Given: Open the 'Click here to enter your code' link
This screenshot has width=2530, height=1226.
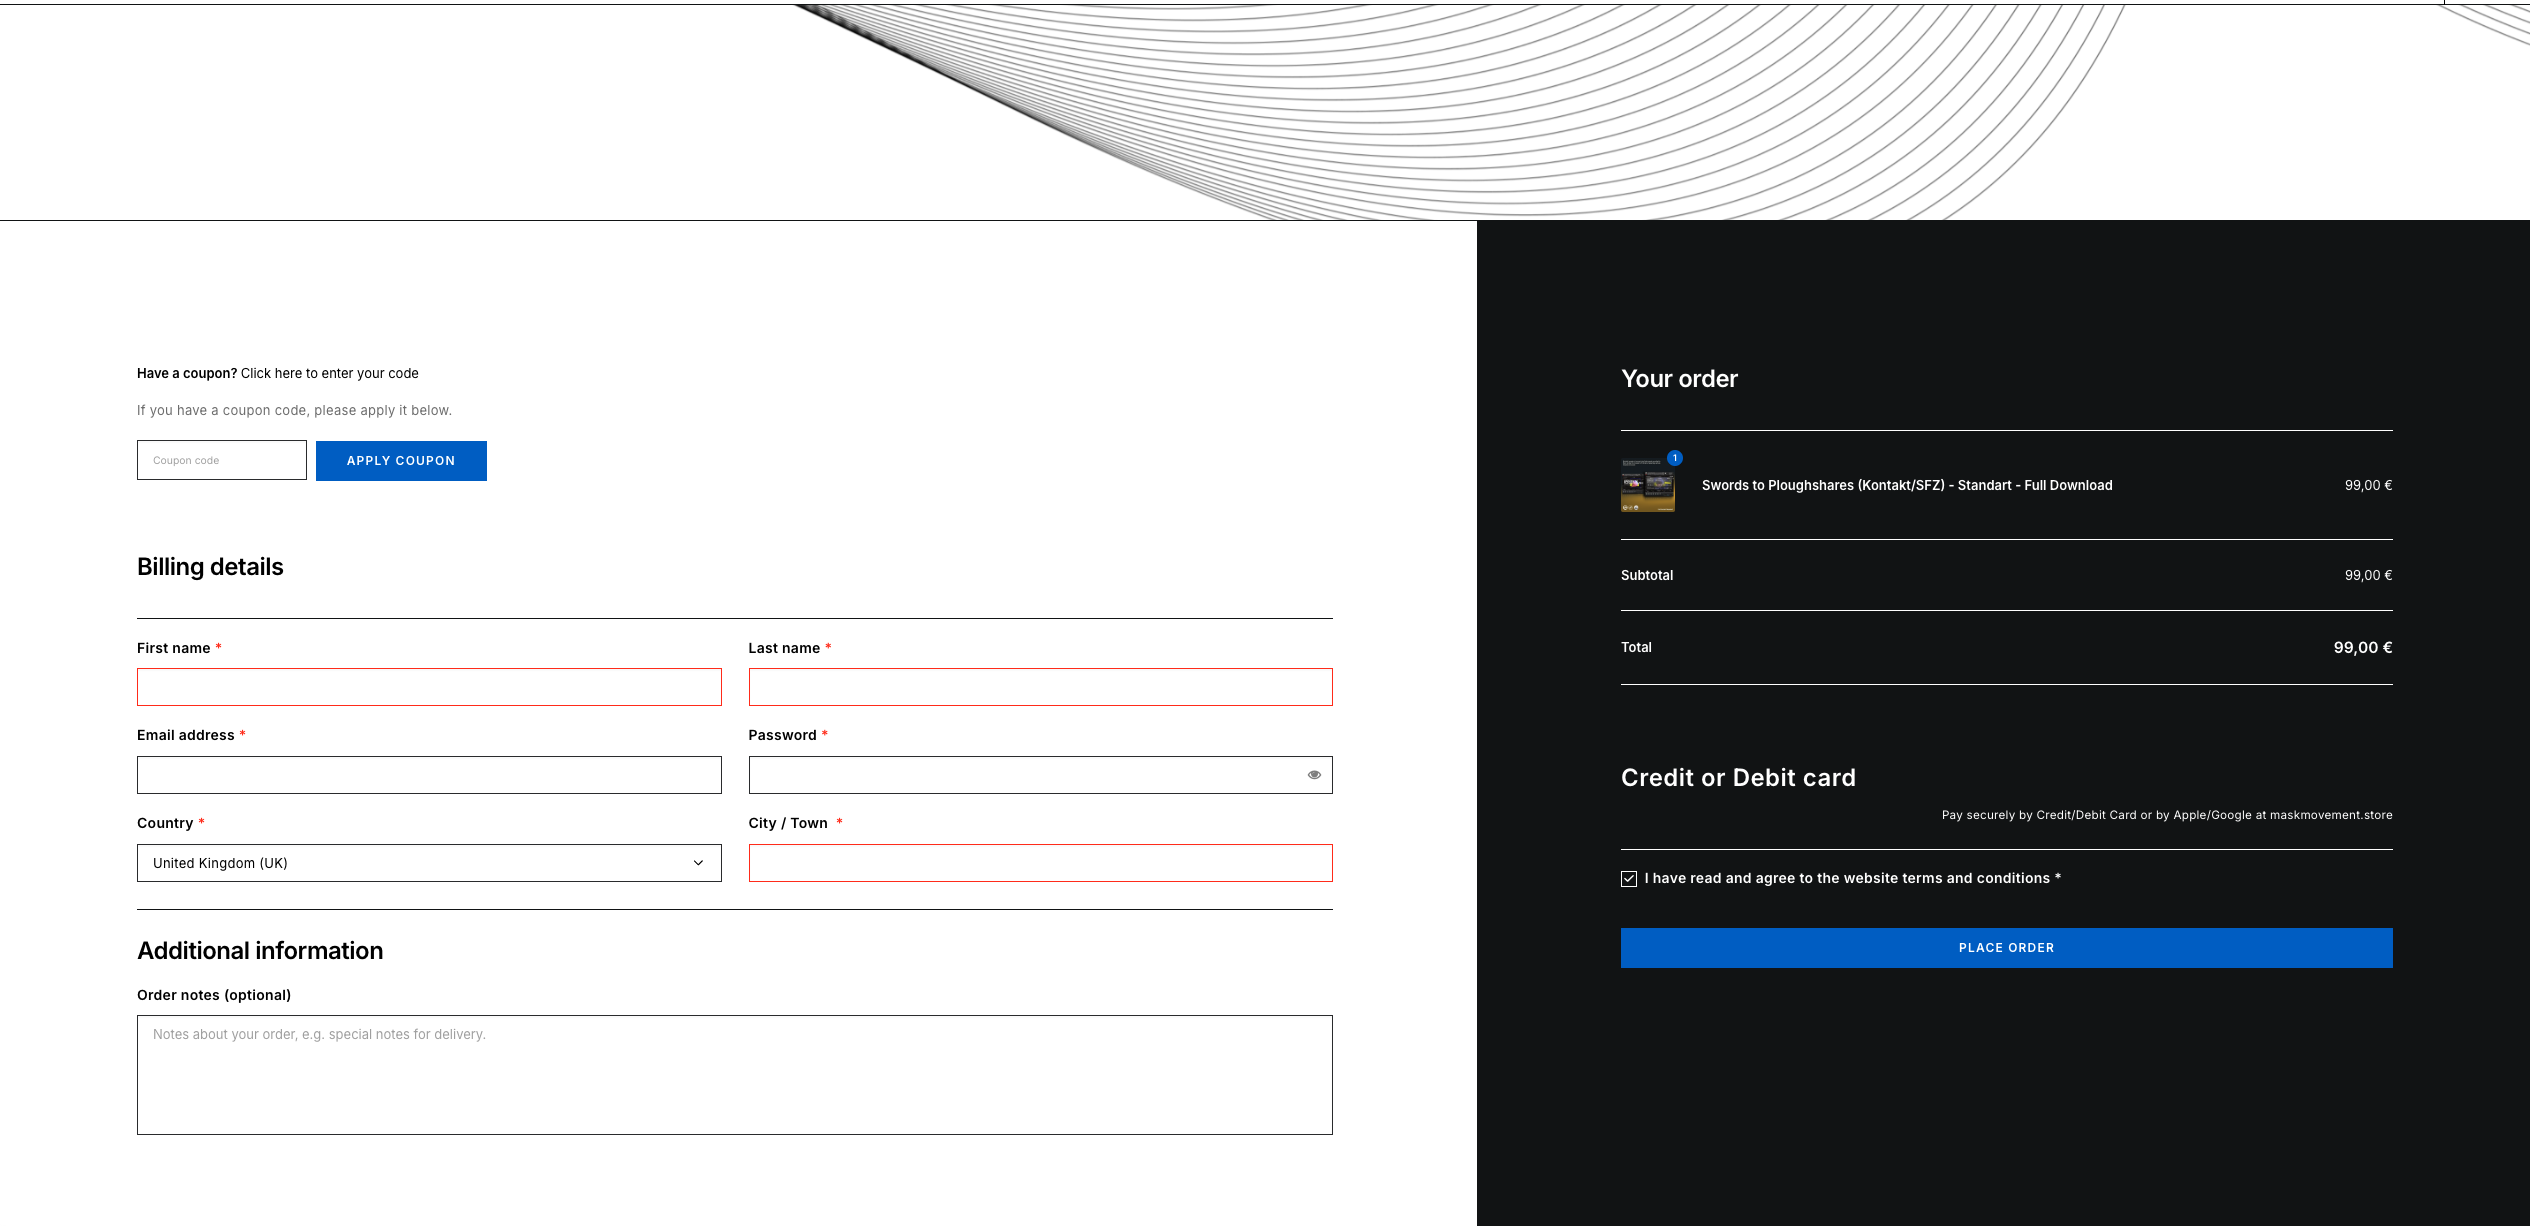Looking at the screenshot, I should pyautogui.click(x=329, y=373).
